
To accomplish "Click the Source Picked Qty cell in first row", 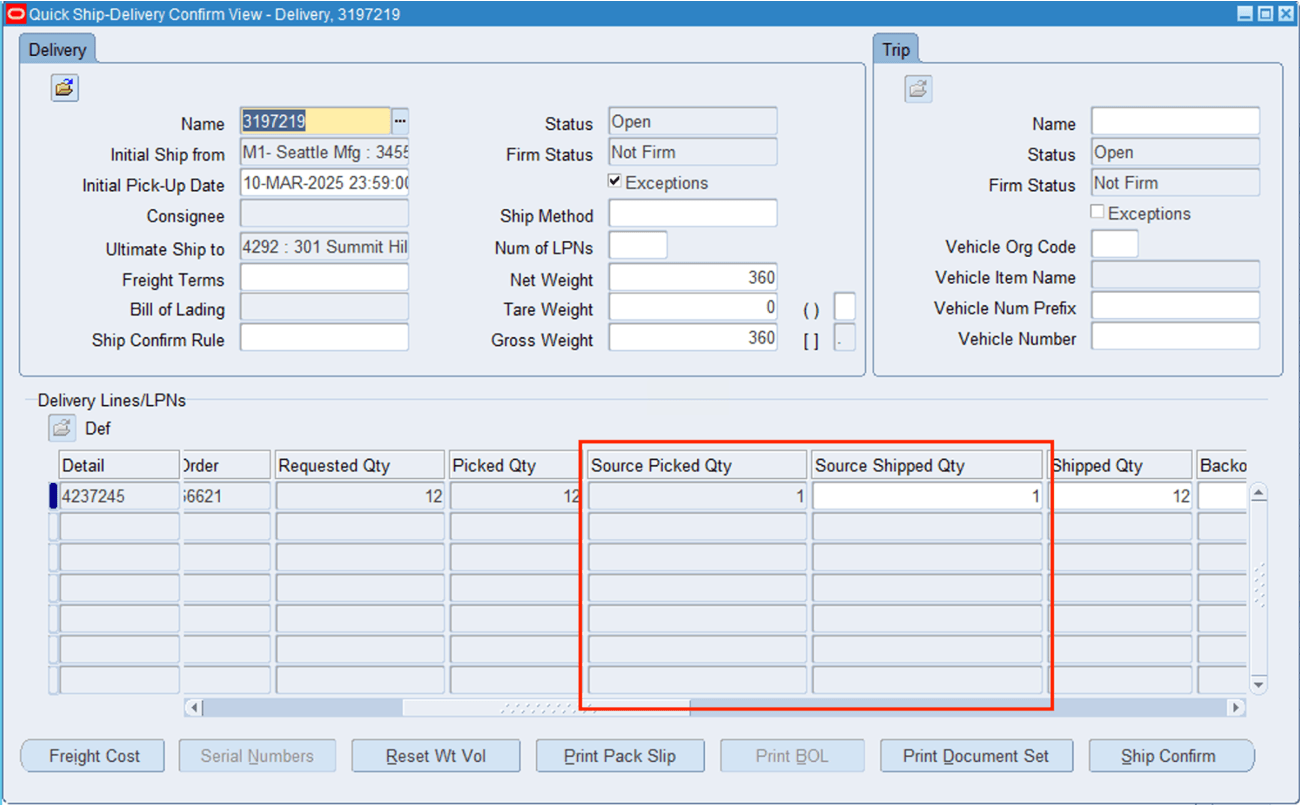I will pos(697,496).
